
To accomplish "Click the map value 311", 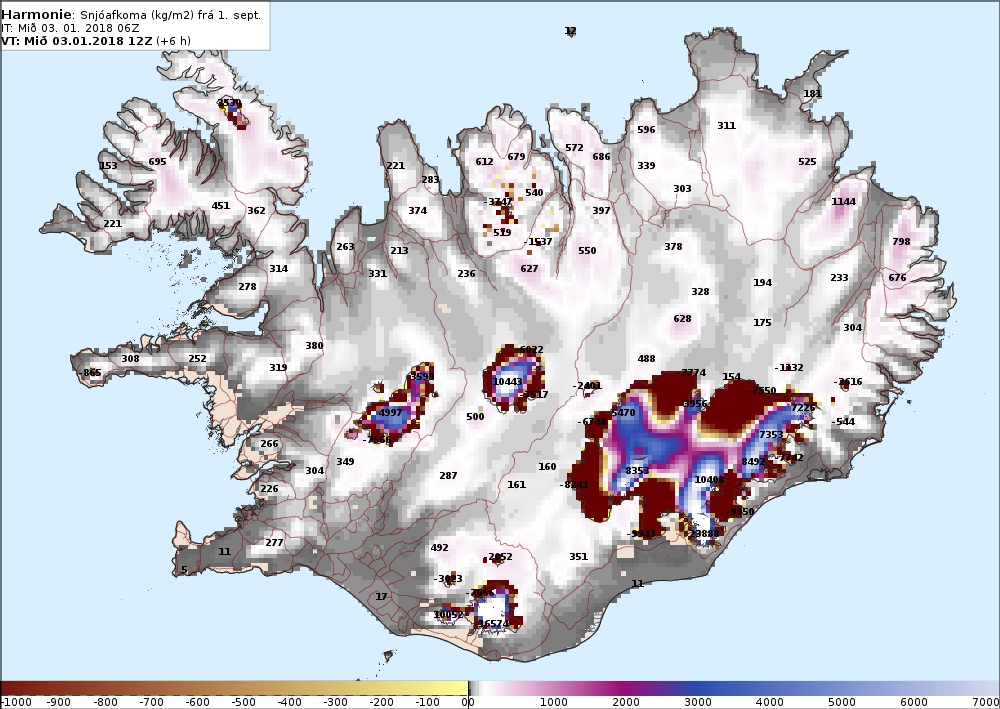I will pyautogui.click(x=726, y=126).
